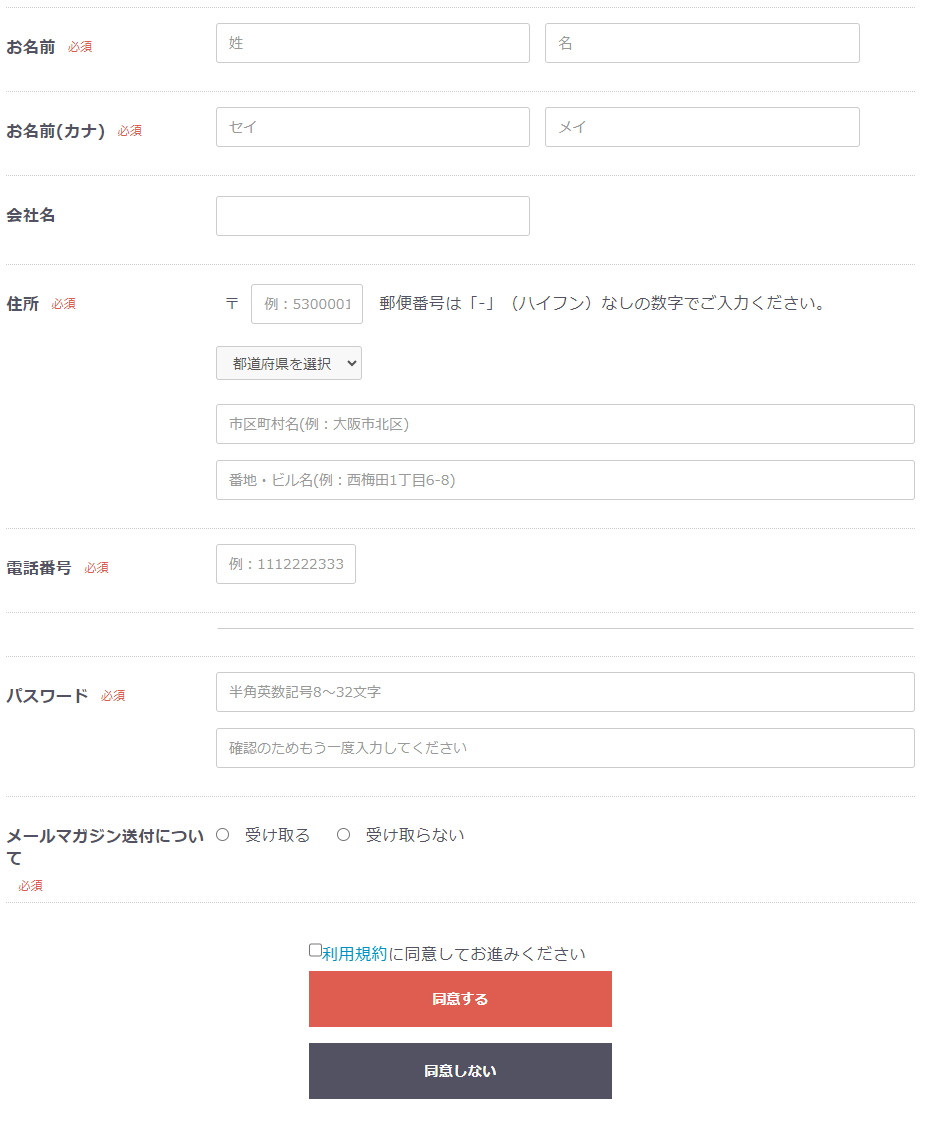Screen dimensions: 935x1141
Task: Click the dark 同意しない button
Action: coord(461,1071)
